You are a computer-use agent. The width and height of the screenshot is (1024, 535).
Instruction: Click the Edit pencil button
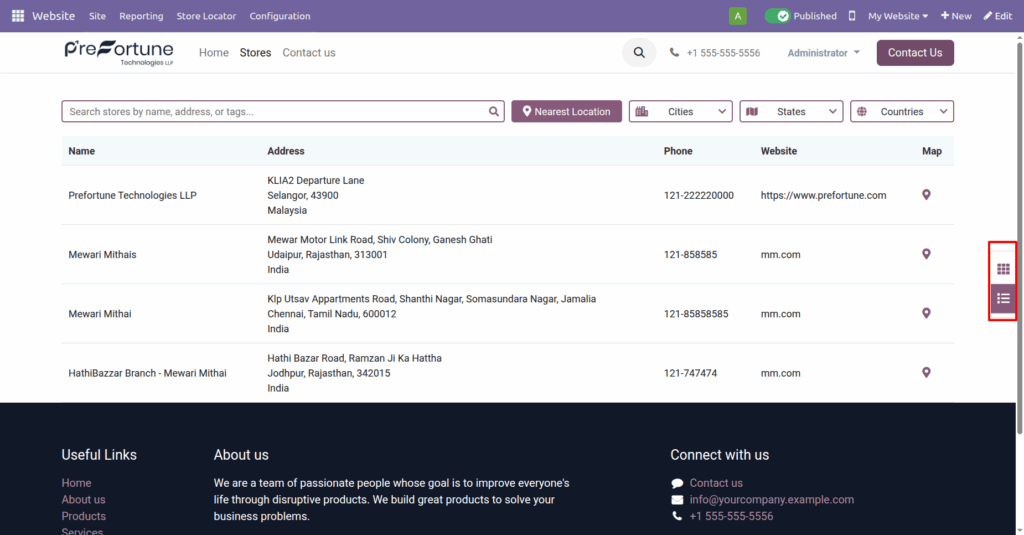pyautogui.click(x=998, y=16)
